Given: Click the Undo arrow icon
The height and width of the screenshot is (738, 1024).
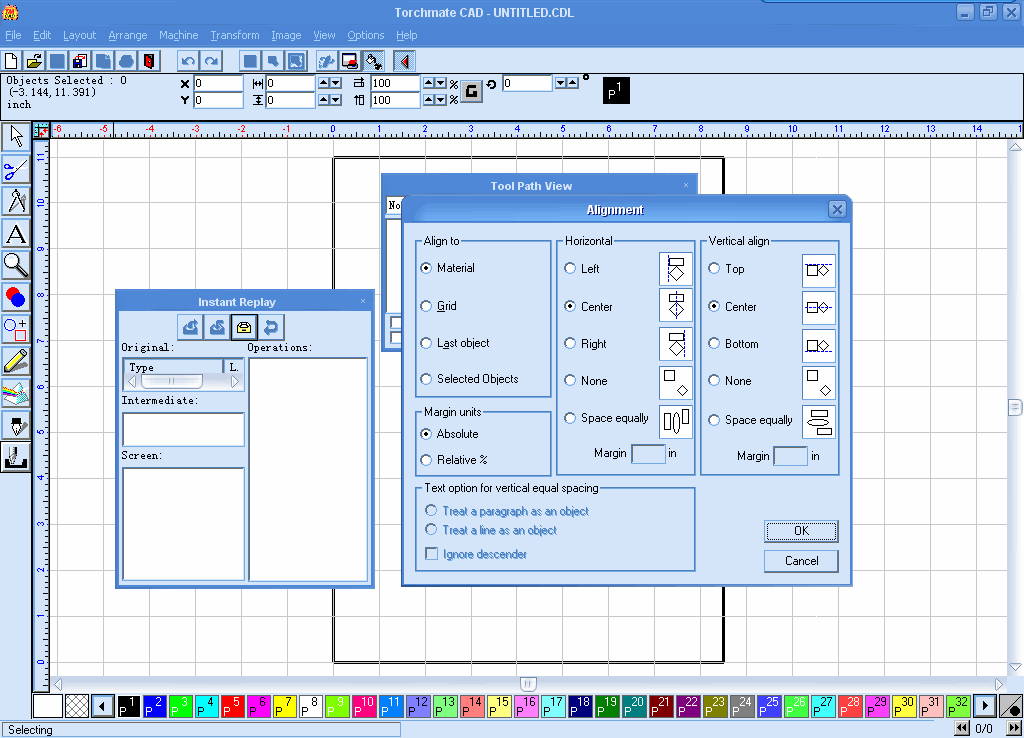Looking at the screenshot, I should [x=189, y=61].
